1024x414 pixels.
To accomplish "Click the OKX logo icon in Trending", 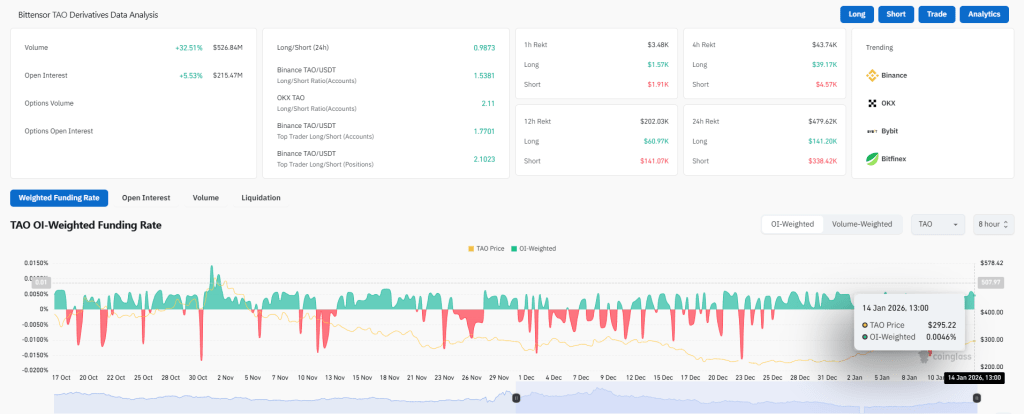I will pos(872,103).
